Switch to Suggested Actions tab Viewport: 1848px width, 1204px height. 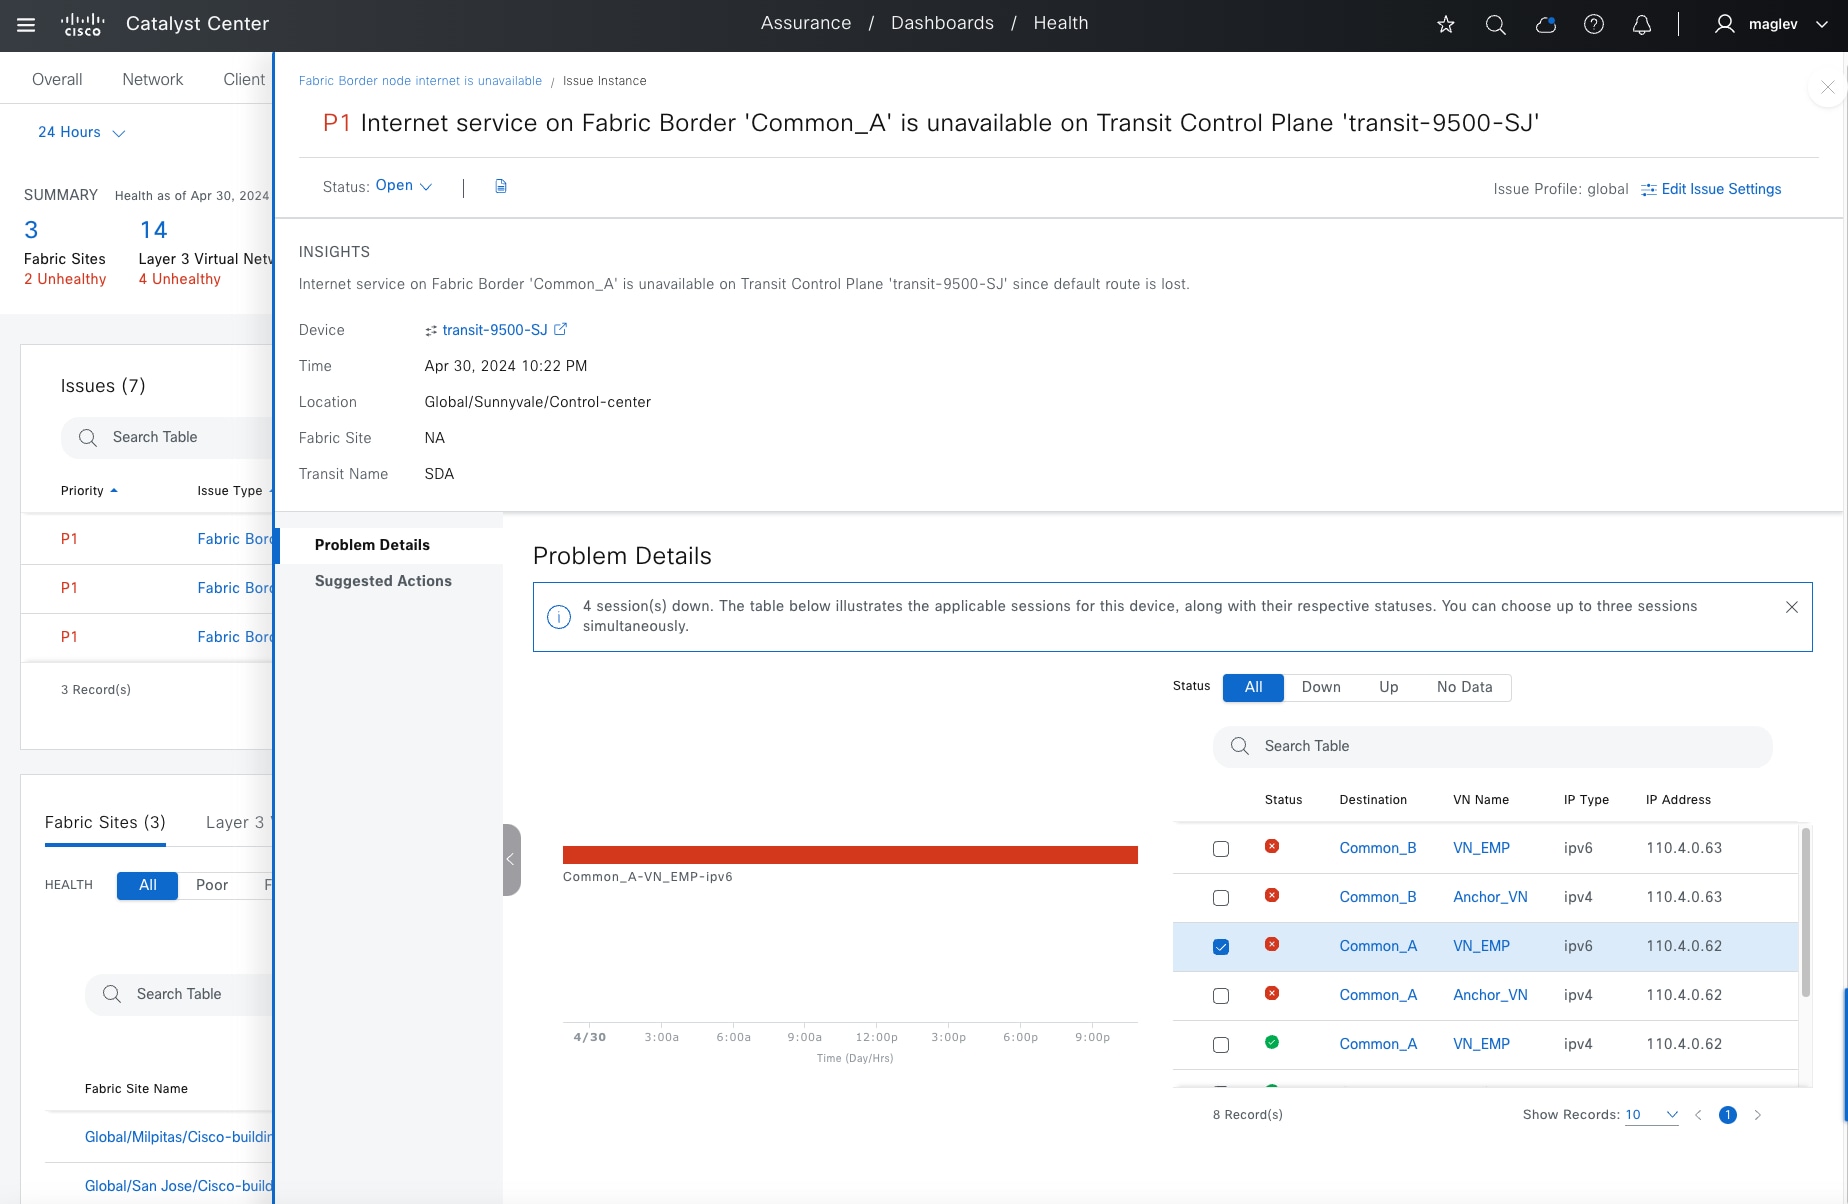click(x=383, y=581)
